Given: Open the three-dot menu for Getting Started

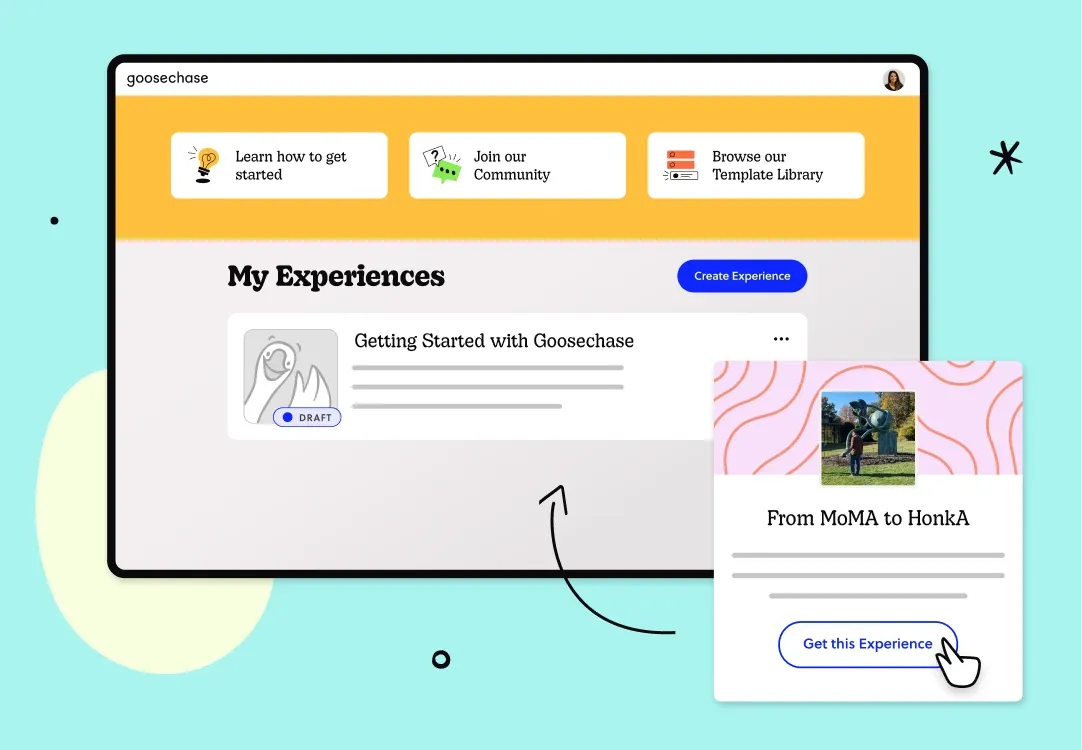Looking at the screenshot, I should [x=781, y=339].
